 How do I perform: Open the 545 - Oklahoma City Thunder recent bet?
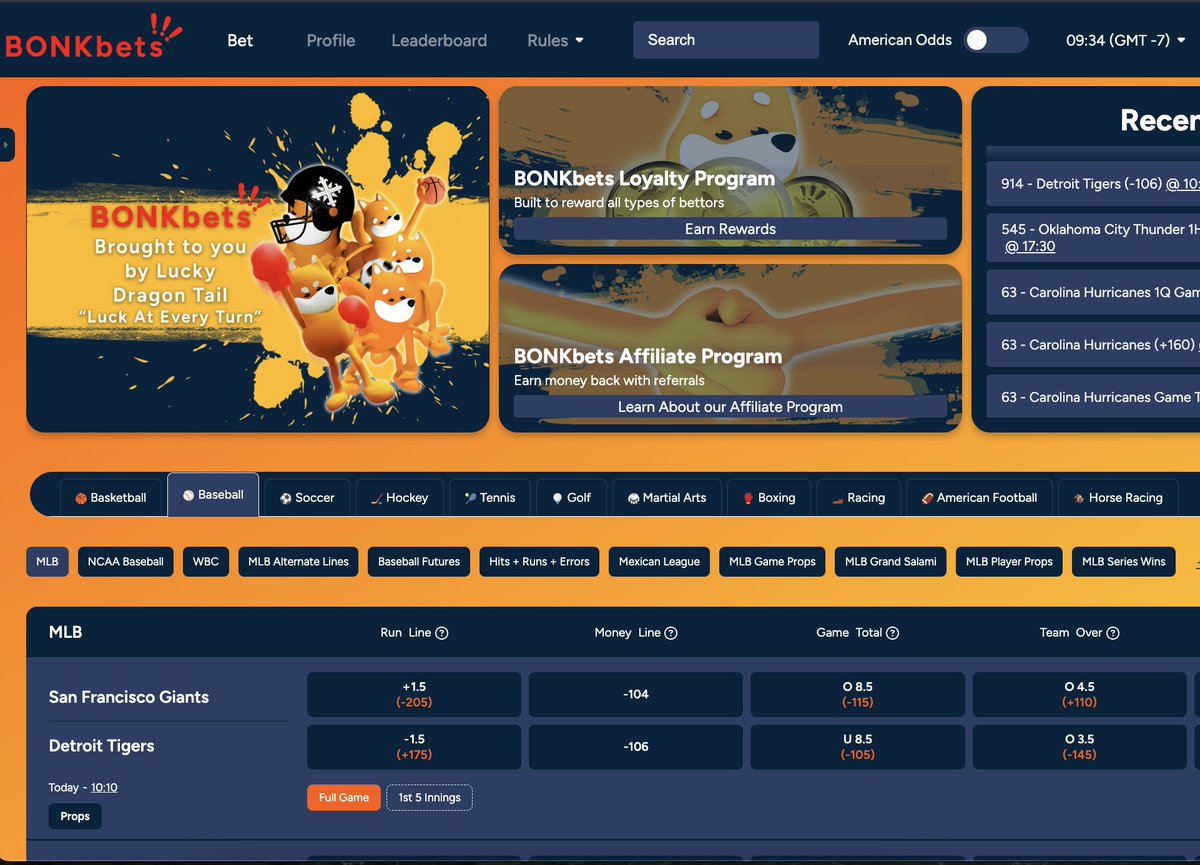(1093, 237)
